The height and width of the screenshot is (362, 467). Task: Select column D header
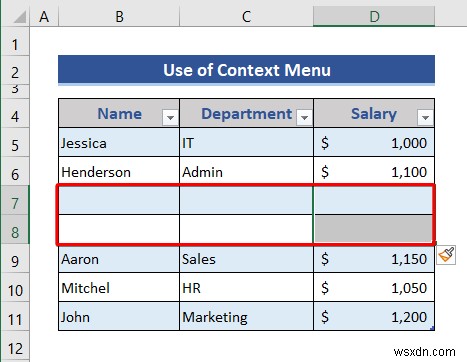[x=374, y=16]
